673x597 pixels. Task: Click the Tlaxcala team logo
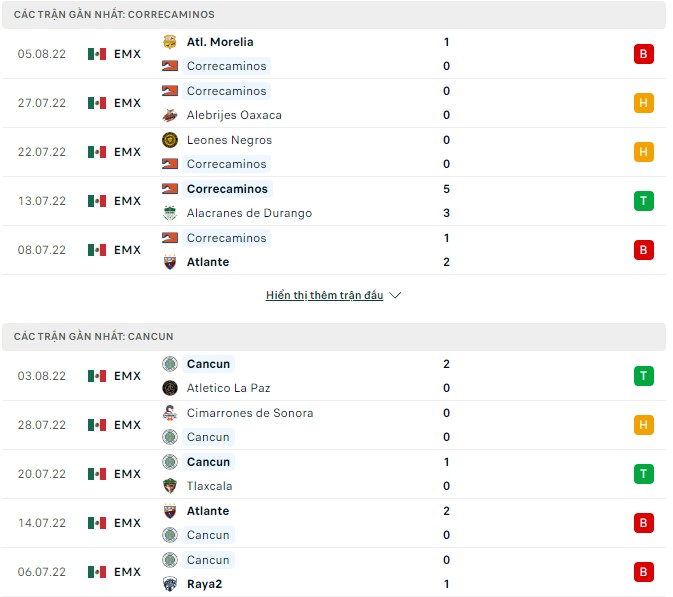170,486
